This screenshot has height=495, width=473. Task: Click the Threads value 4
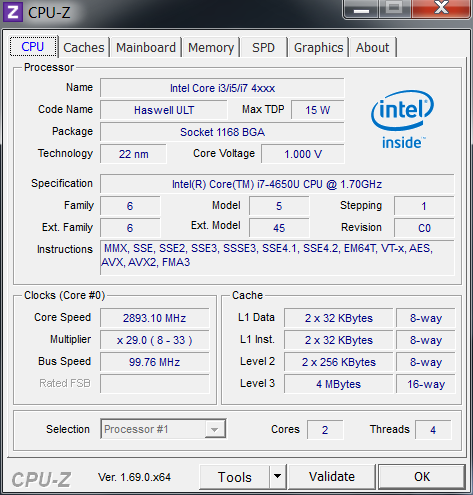click(x=433, y=430)
